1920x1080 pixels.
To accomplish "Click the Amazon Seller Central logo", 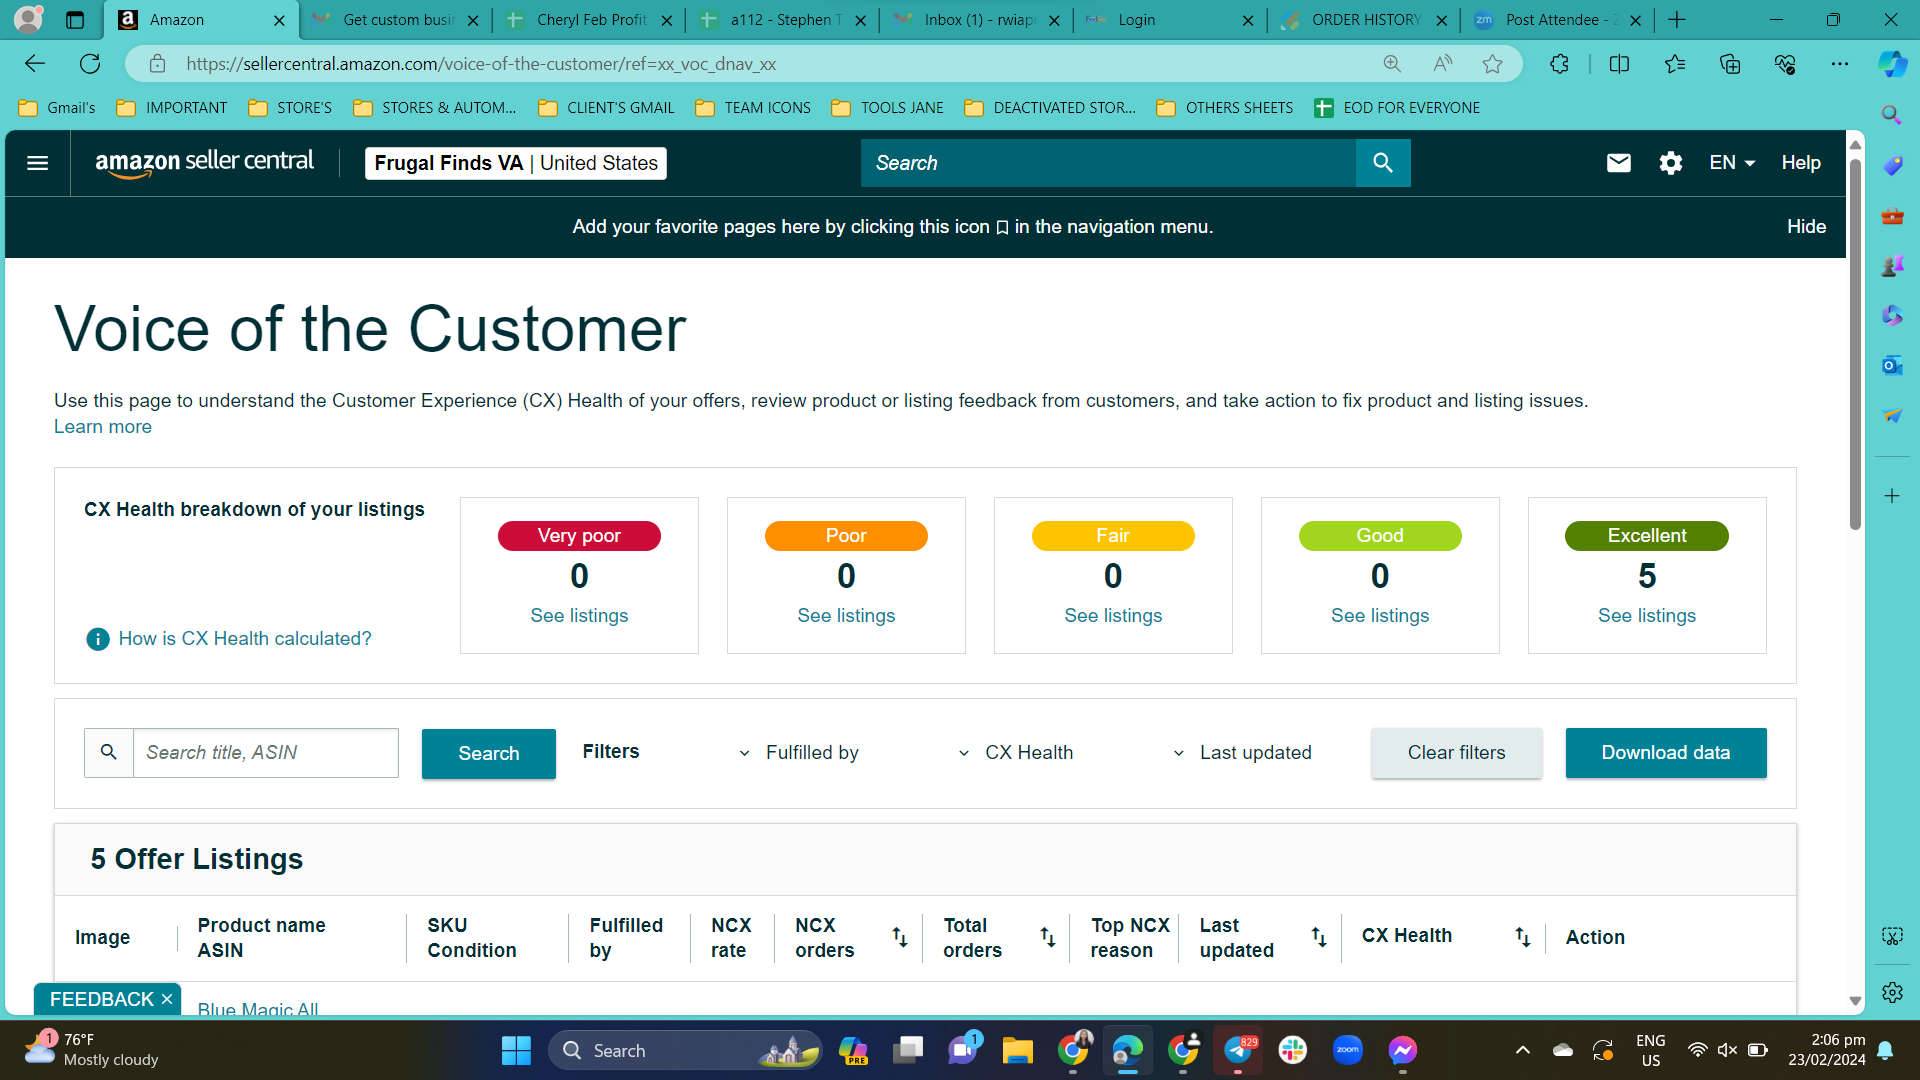I will coord(204,163).
